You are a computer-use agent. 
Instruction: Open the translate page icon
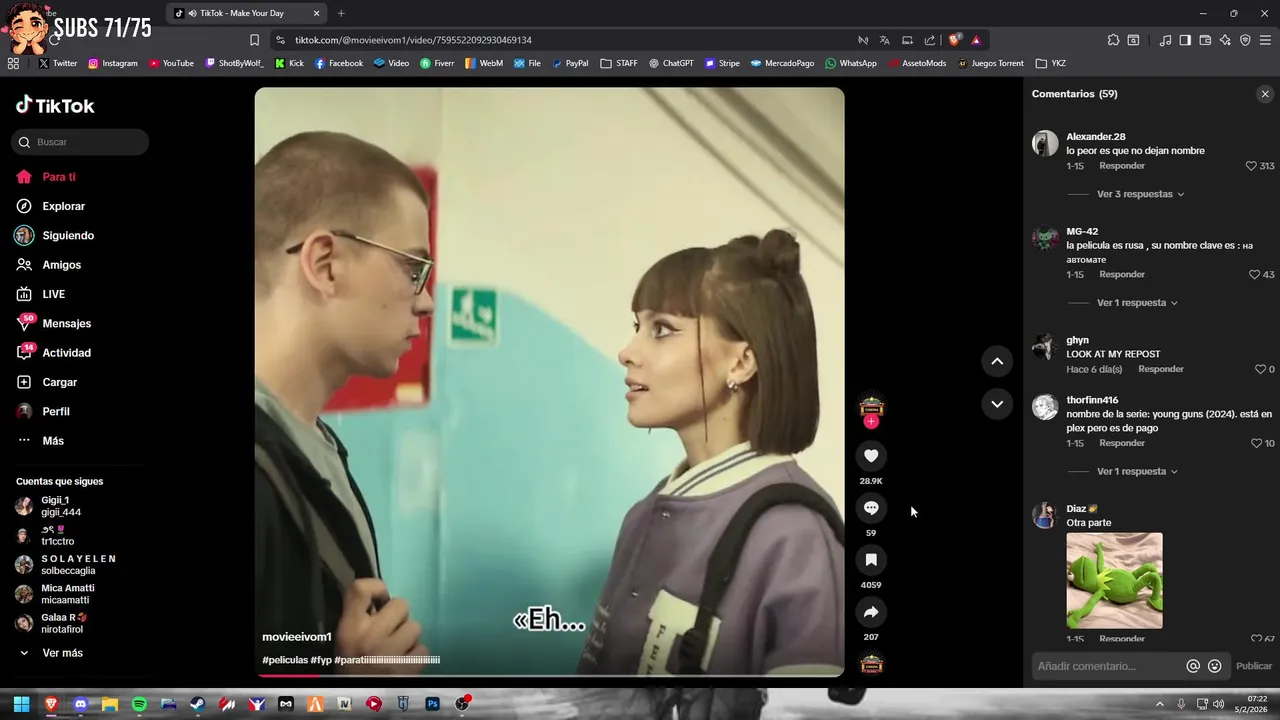click(885, 40)
